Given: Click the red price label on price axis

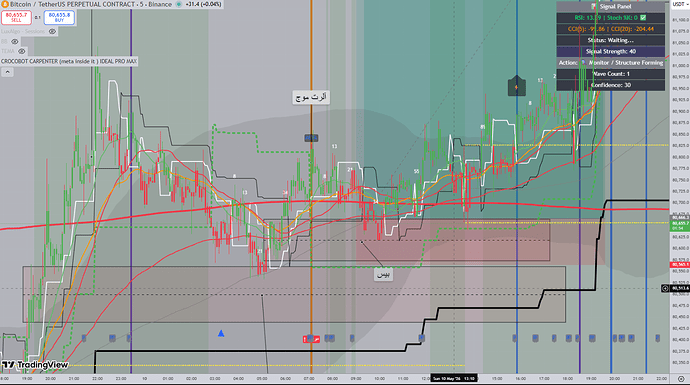Looking at the screenshot, I should (679, 264).
